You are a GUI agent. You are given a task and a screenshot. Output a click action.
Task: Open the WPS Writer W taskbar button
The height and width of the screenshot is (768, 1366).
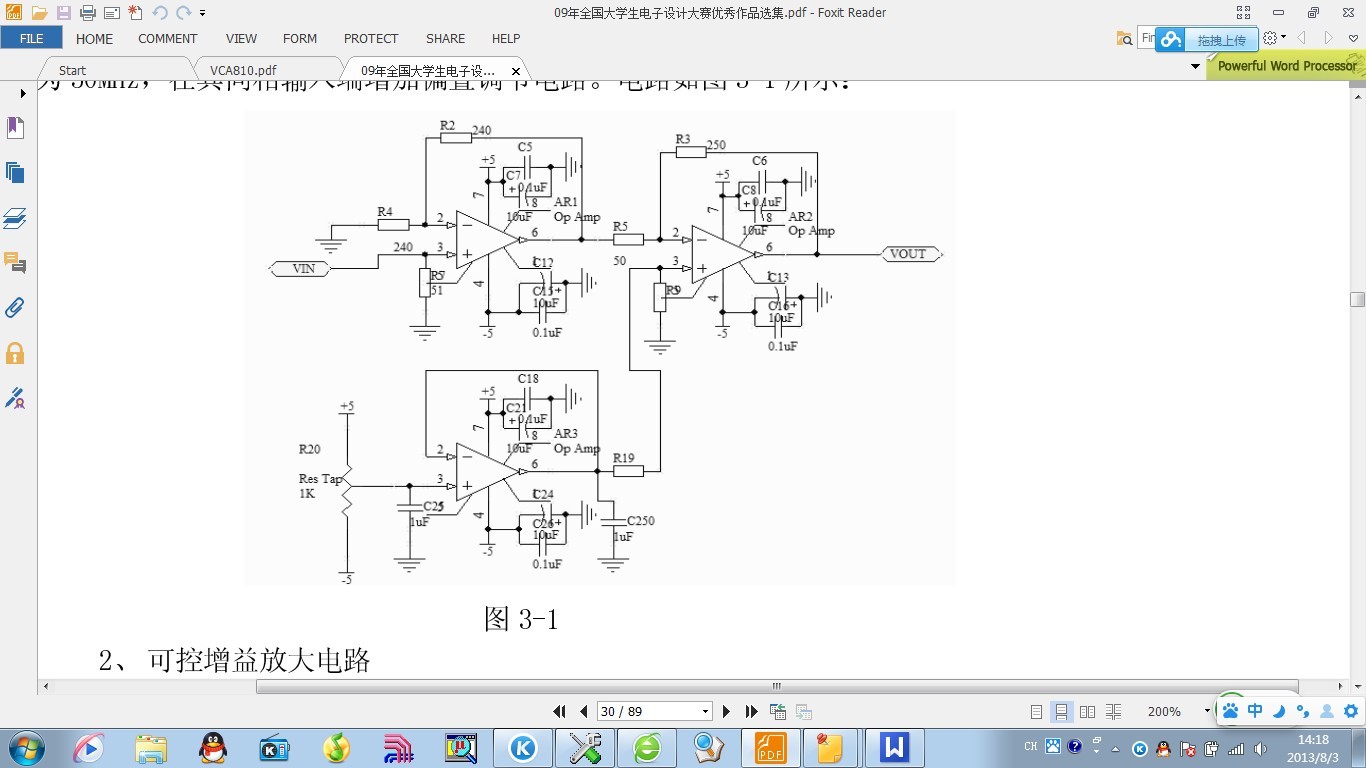pos(894,748)
